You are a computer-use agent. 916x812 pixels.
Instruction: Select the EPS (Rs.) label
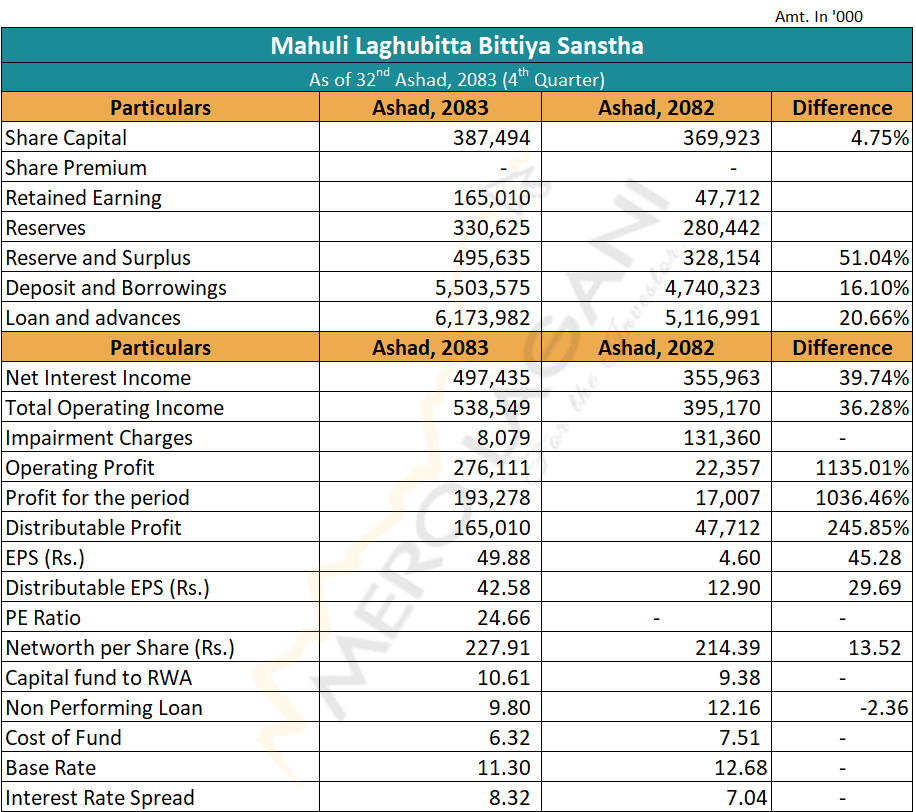45,558
